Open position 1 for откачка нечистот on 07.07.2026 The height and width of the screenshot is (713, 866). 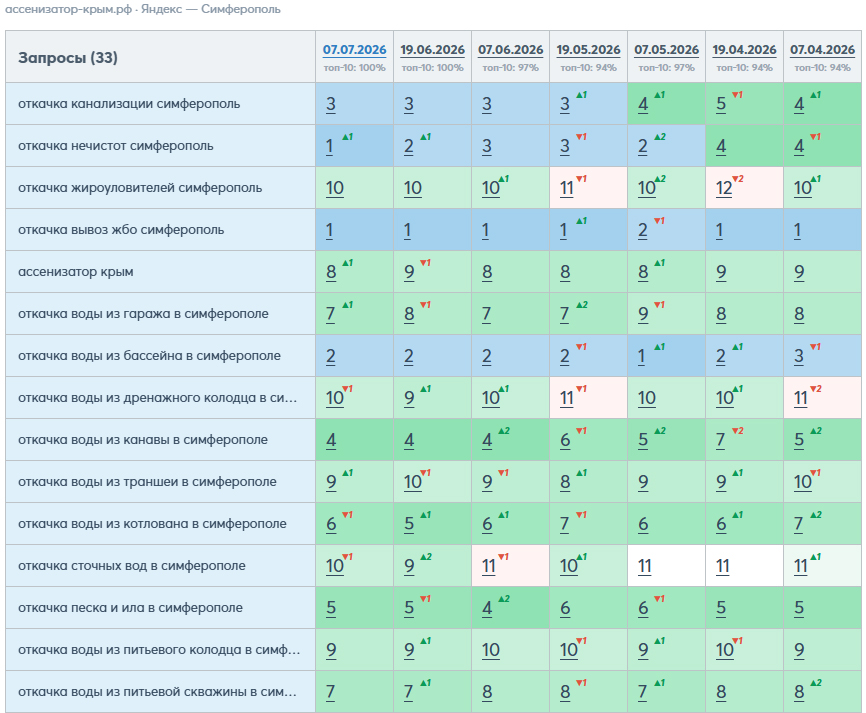[330, 146]
